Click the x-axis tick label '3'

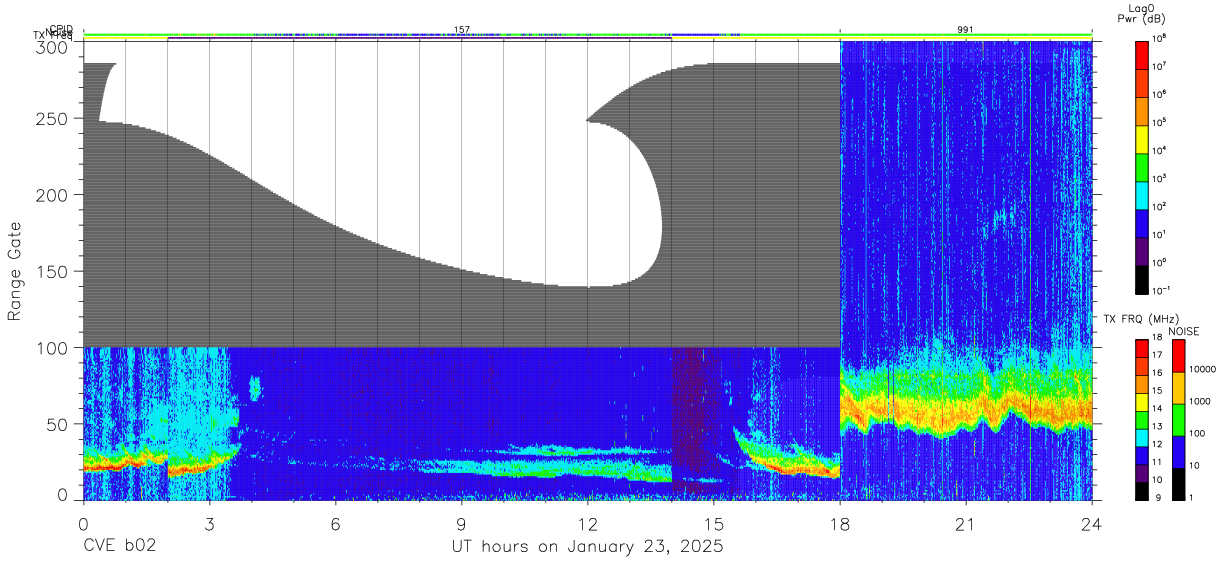(210, 524)
